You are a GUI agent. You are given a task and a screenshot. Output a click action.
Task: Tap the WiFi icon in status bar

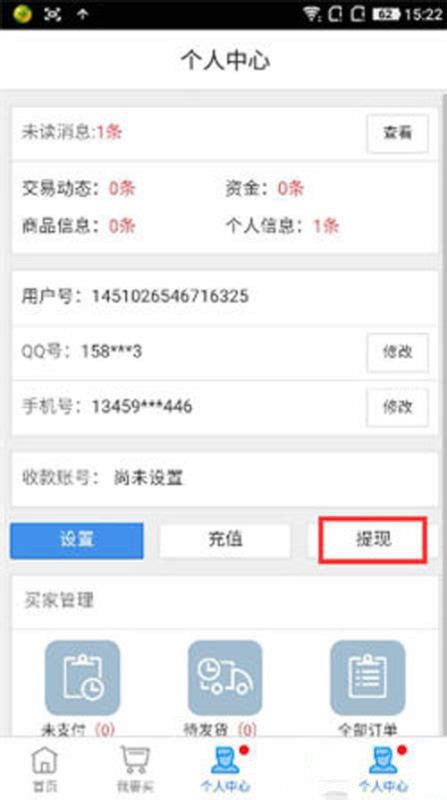(x=312, y=14)
